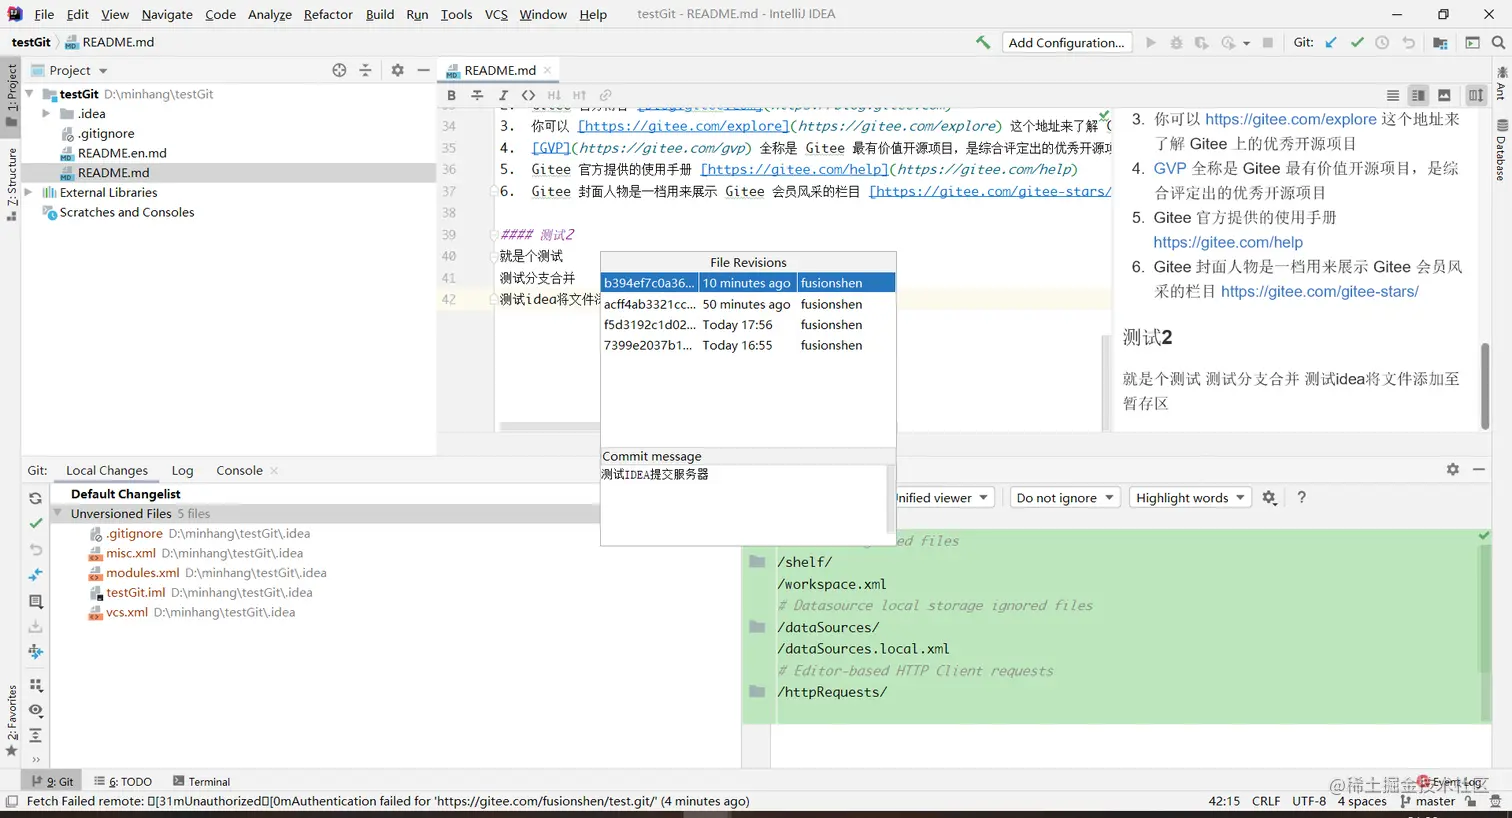
Task: Expand the .idea folder
Action: pyautogui.click(x=46, y=114)
